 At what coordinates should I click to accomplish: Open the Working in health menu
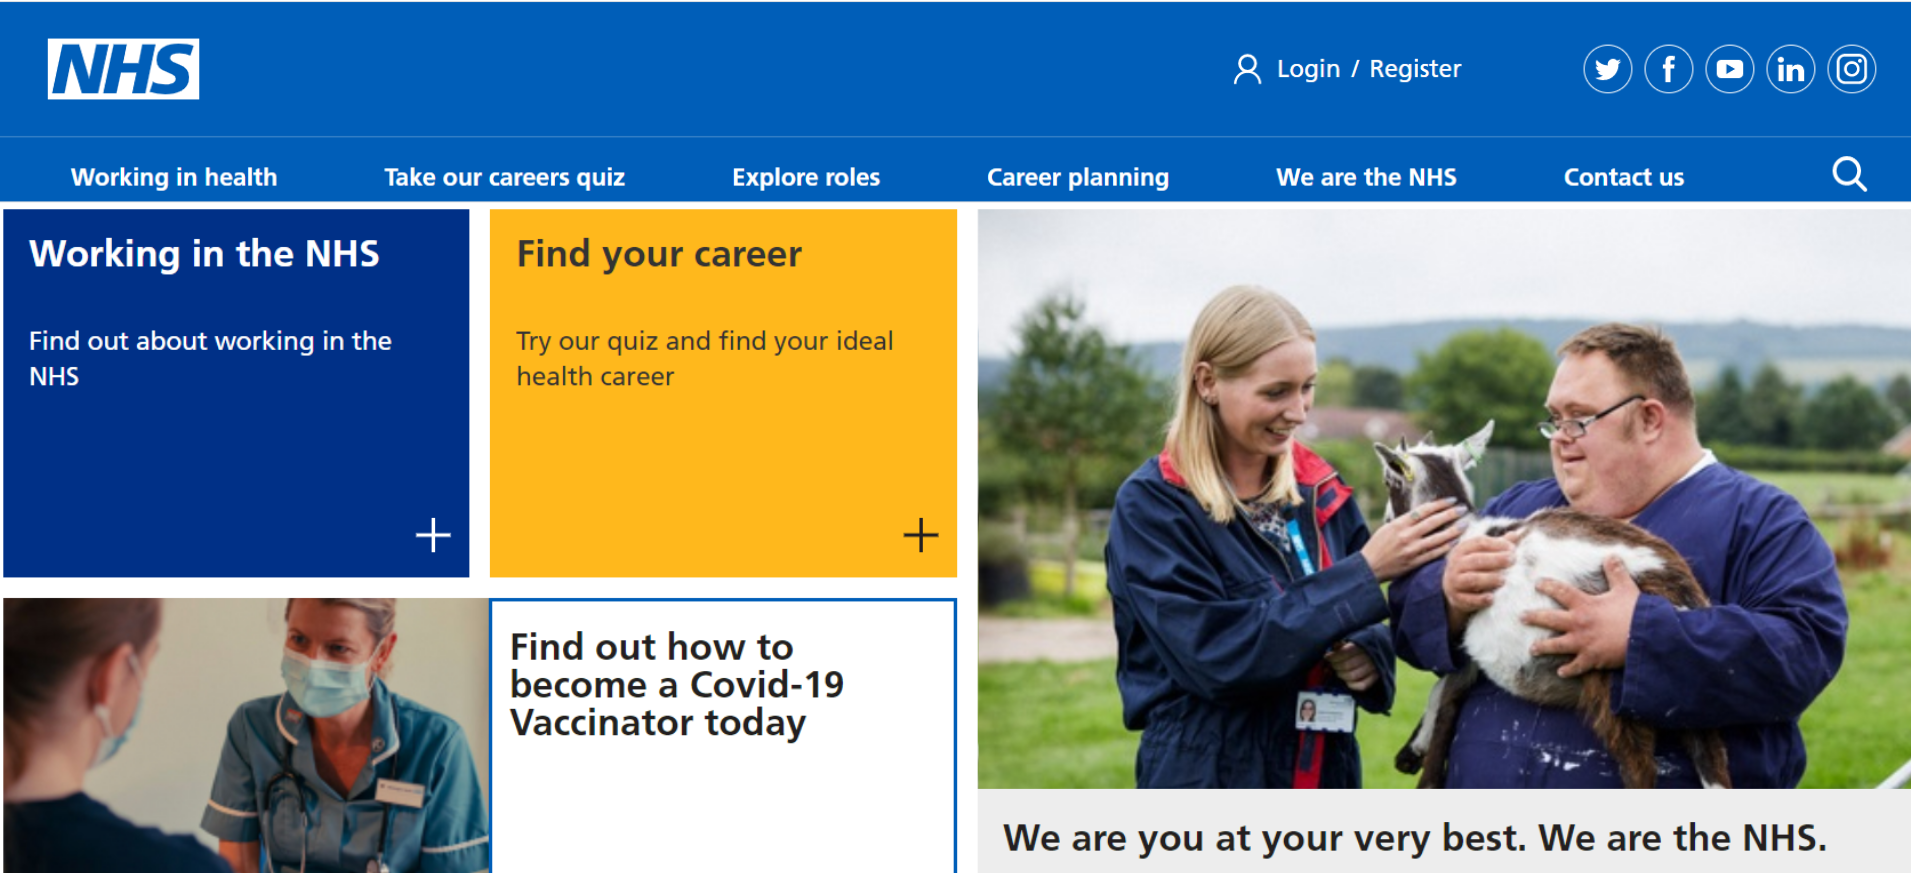(x=174, y=177)
